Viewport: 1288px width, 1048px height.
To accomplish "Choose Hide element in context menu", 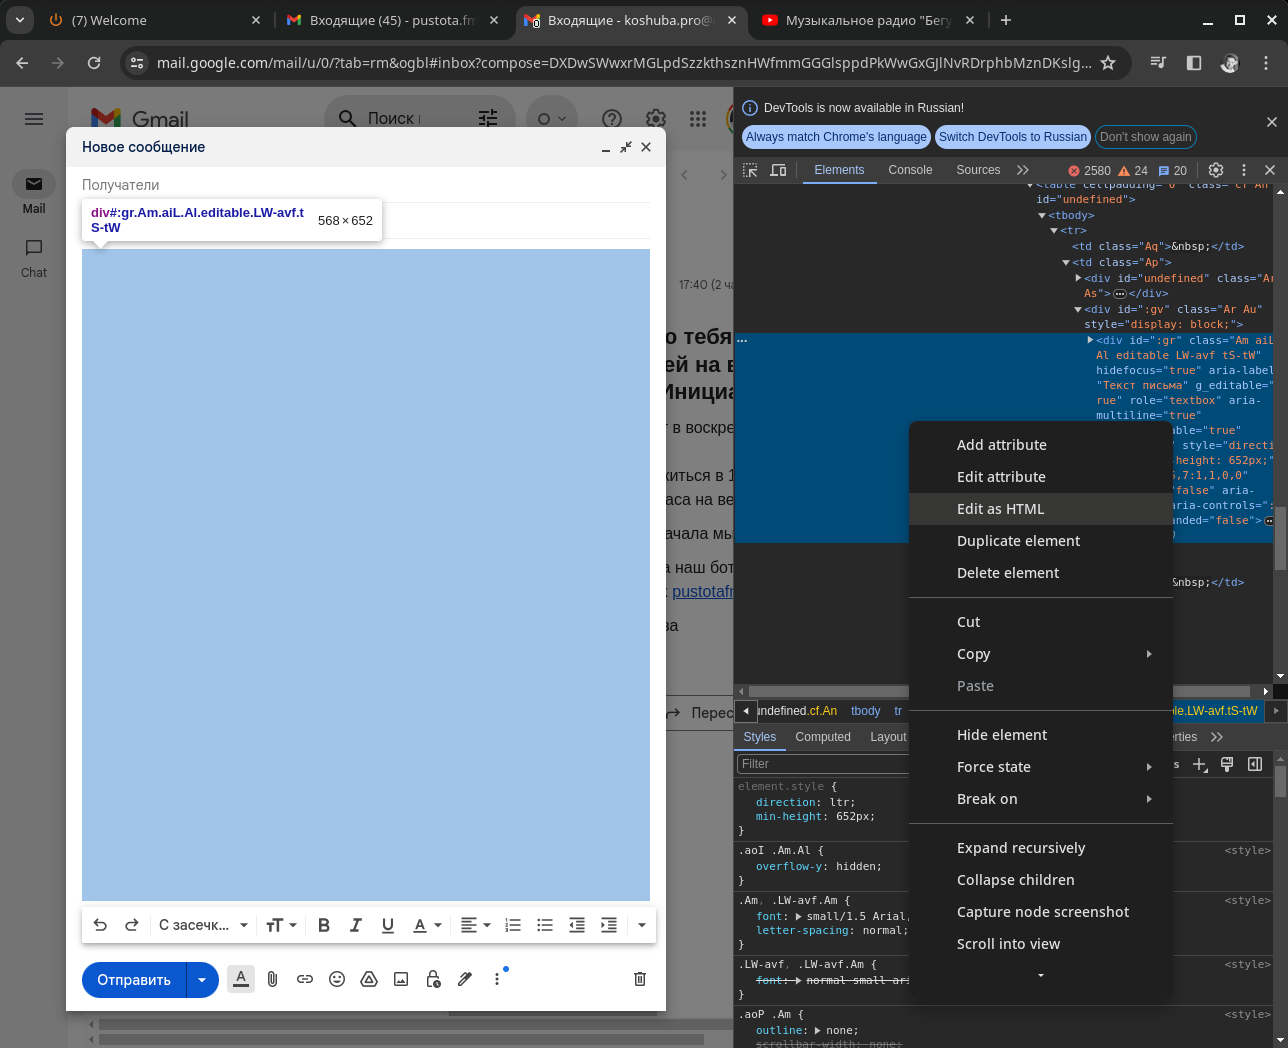I will click(1040, 735).
